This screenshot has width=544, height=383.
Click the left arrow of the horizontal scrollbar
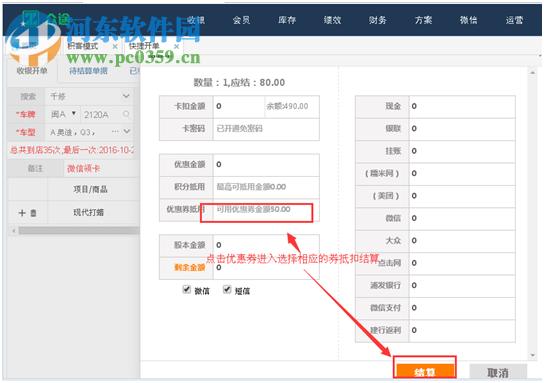click(14, 231)
